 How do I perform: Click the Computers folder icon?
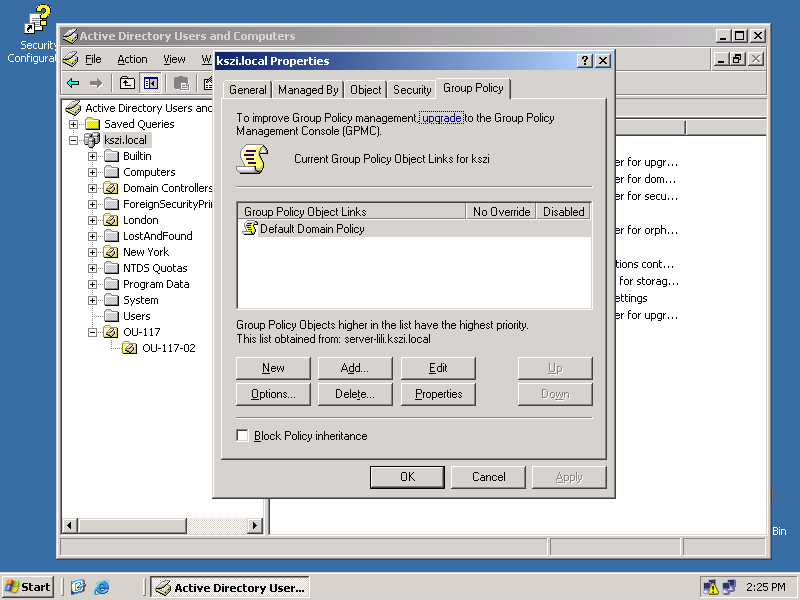click(111, 172)
